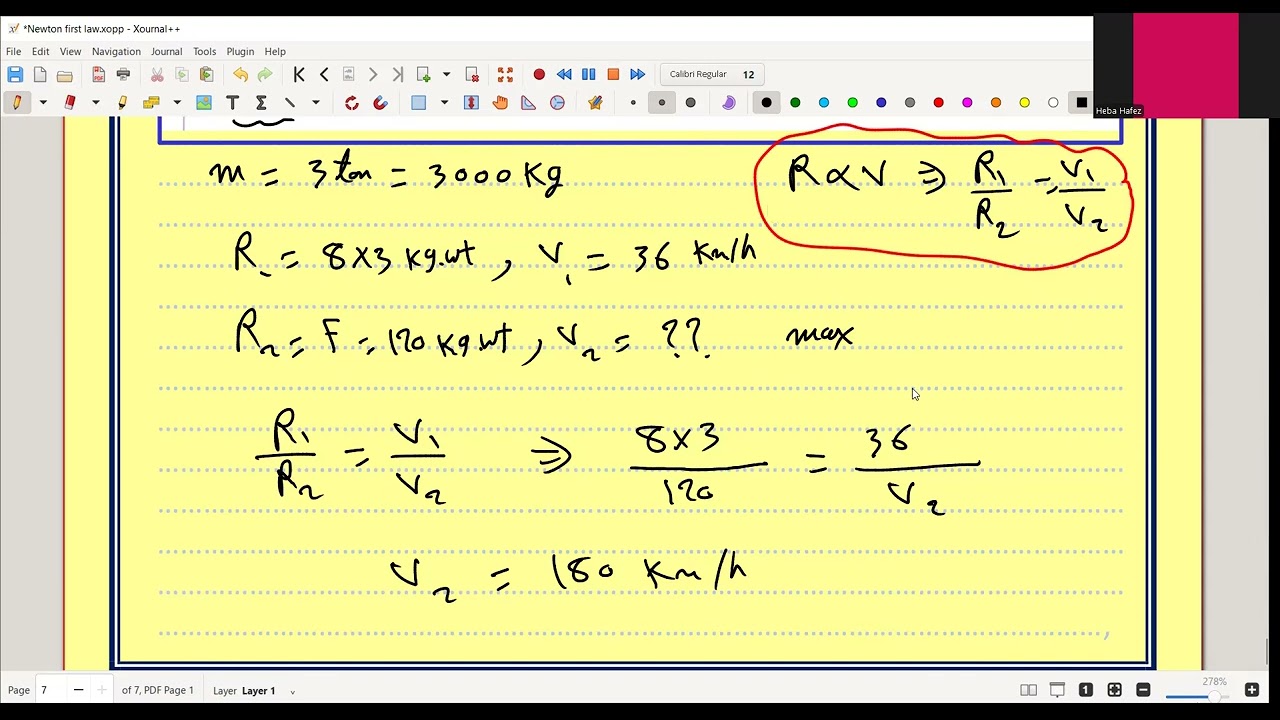Open pen options dropdown arrow

[x=43, y=102]
